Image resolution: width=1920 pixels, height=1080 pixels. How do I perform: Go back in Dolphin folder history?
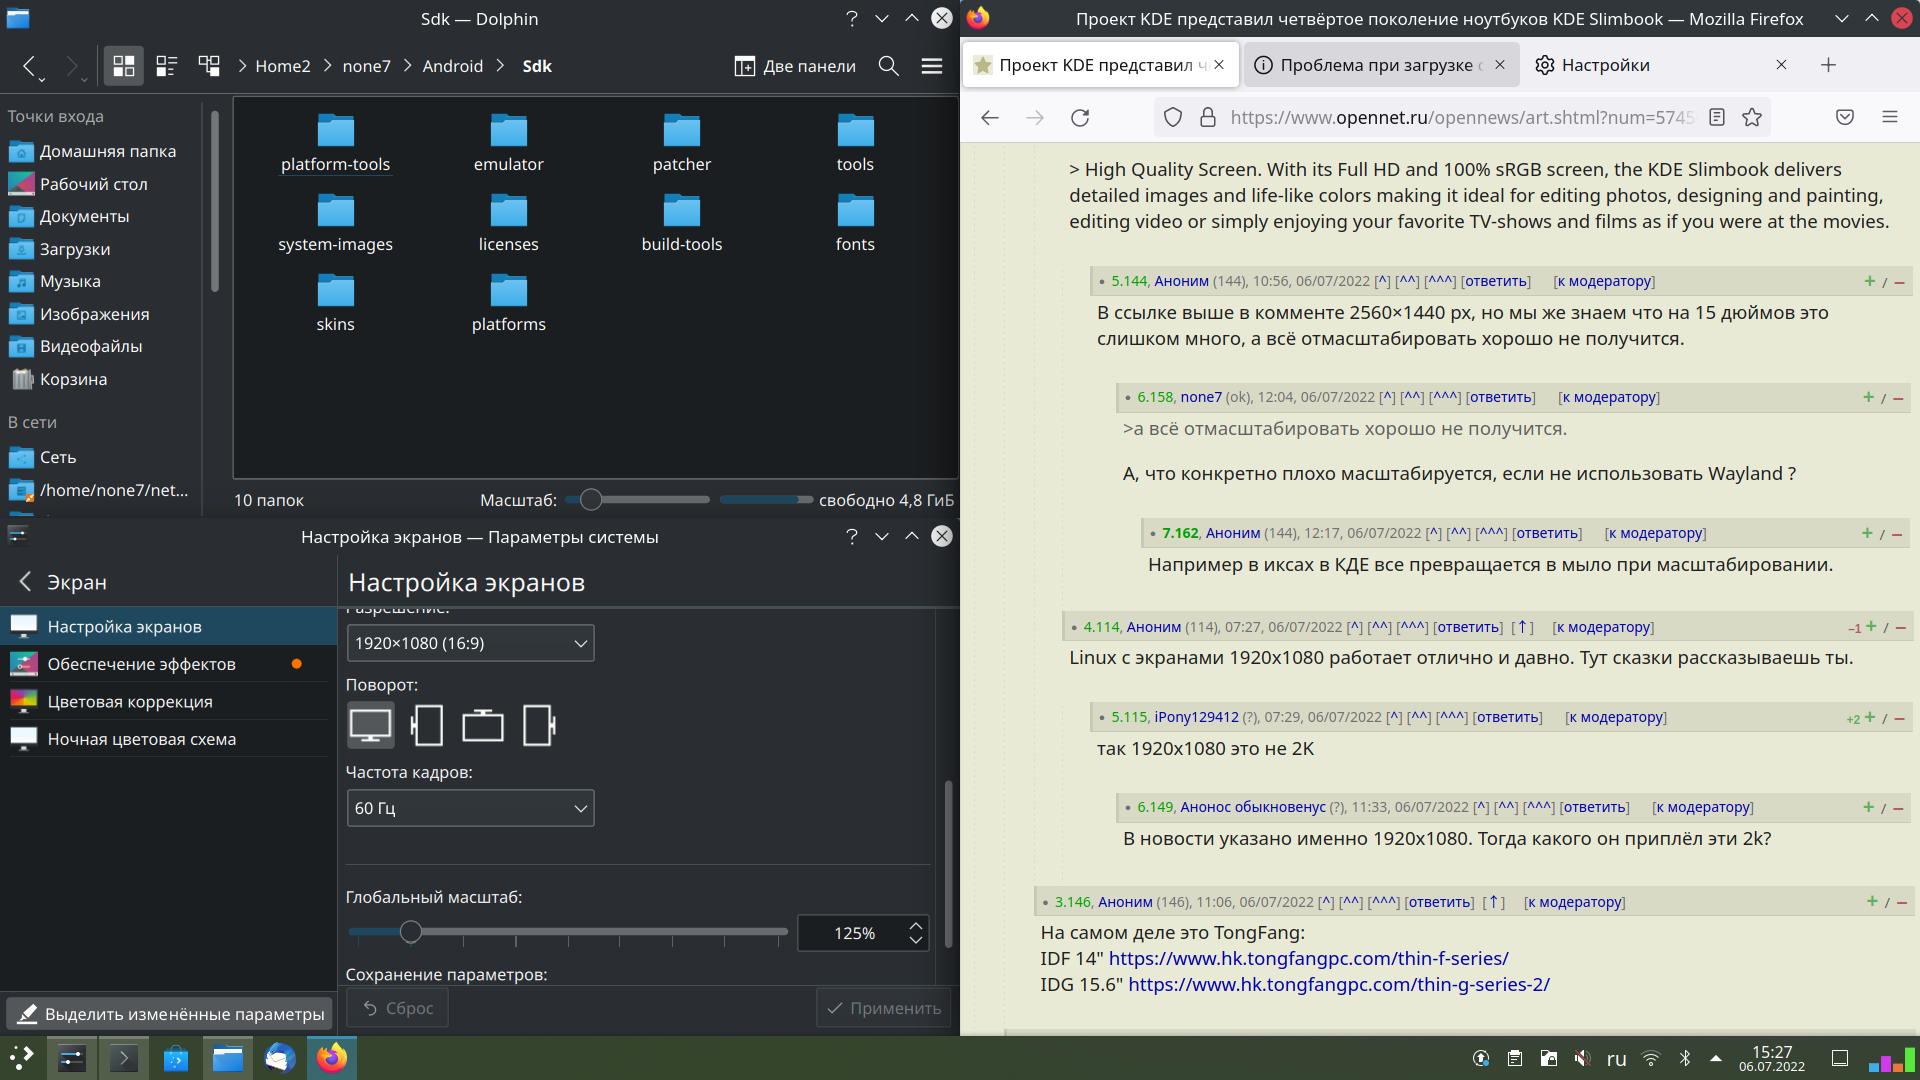coord(30,66)
